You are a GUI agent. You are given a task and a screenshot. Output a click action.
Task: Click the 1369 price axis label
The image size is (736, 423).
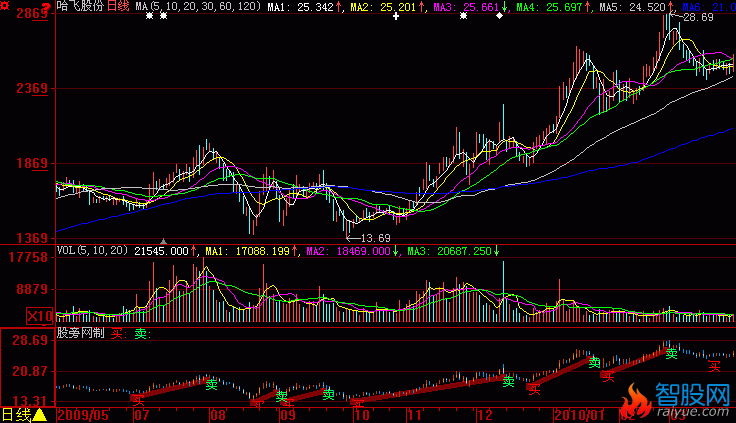pyautogui.click(x=32, y=238)
